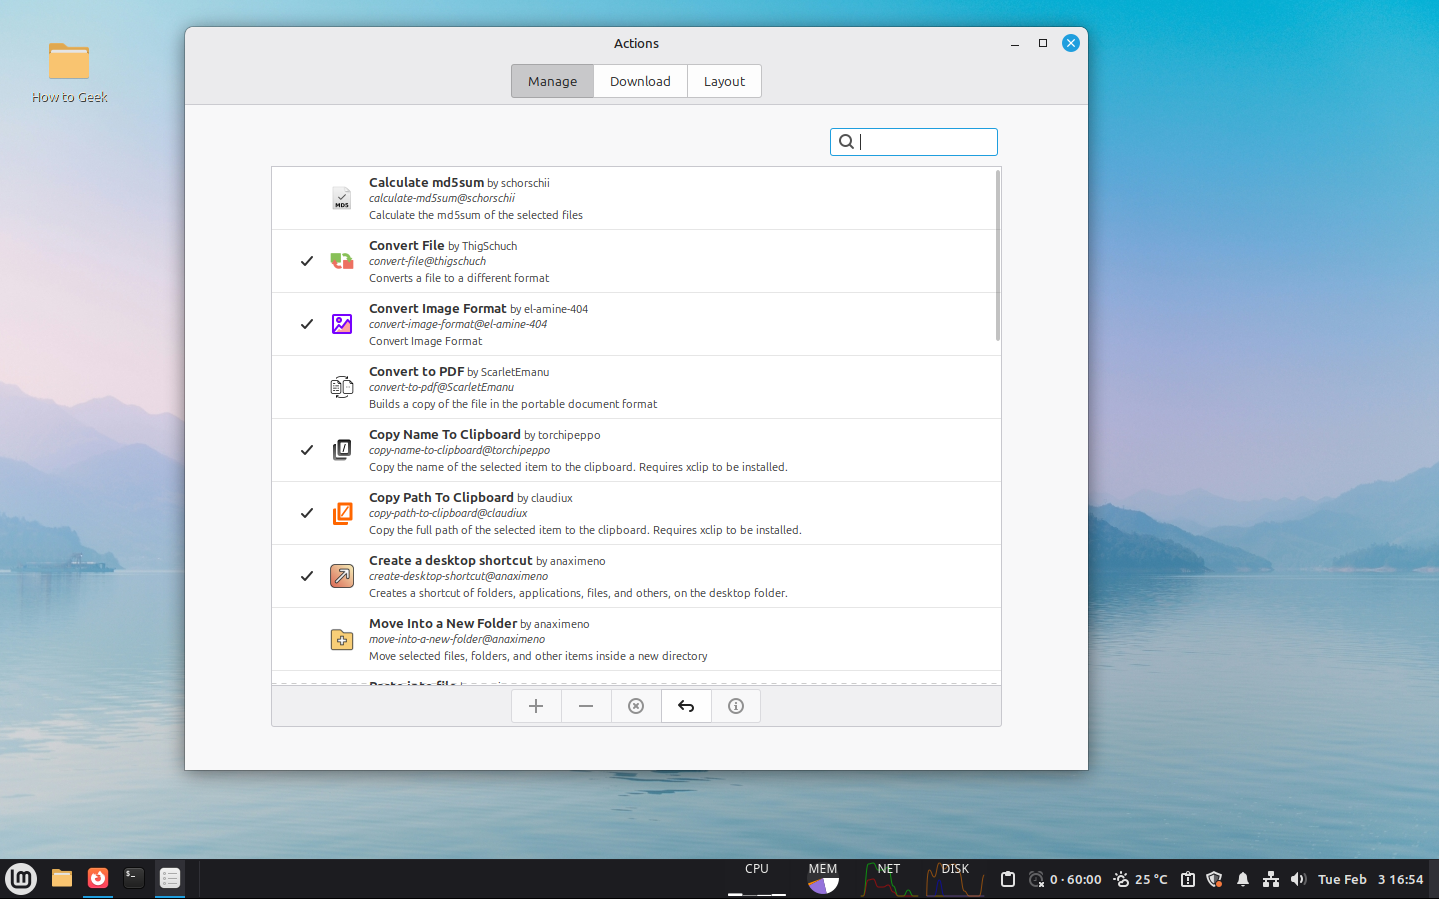
Task: Click the CPU monitor applet
Action: click(757, 879)
